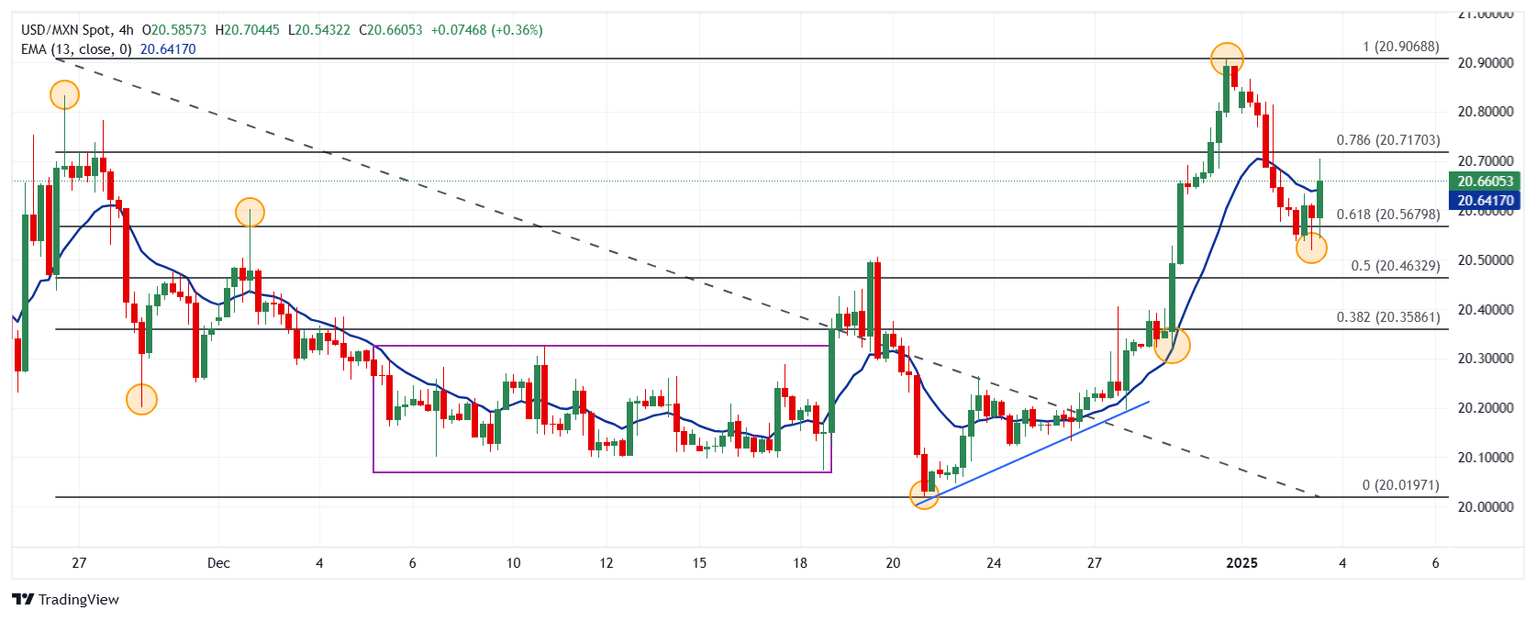Select the orange circle at the 20.90688 peak
Screen dimensions: 1536x619
[1227, 58]
